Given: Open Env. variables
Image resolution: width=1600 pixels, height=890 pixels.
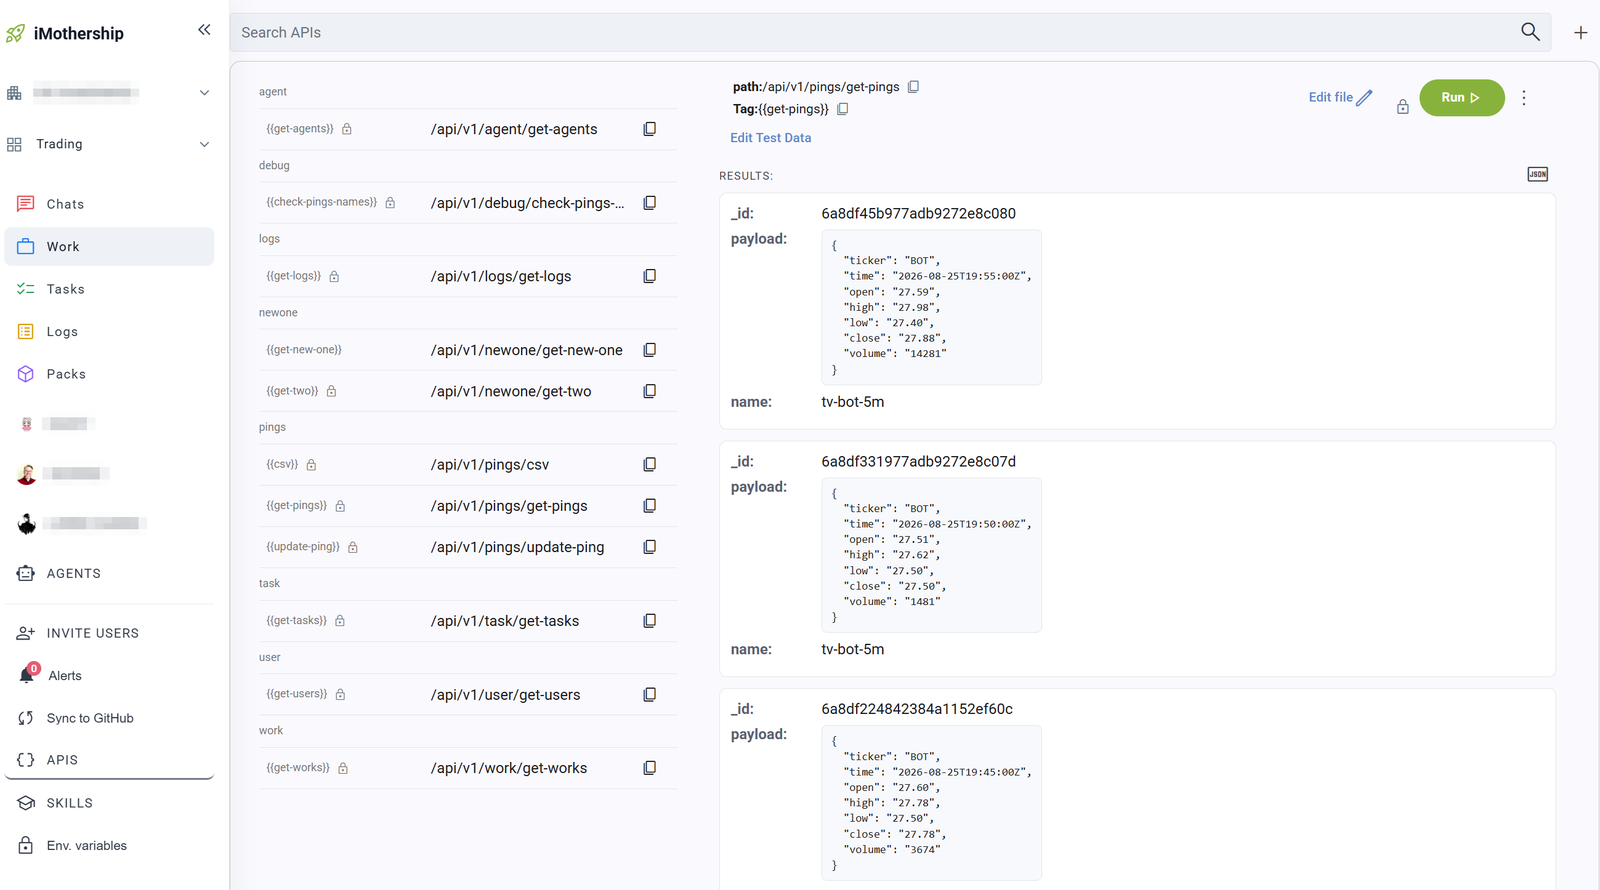Looking at the screenshot, I should (x=109, y=845).
